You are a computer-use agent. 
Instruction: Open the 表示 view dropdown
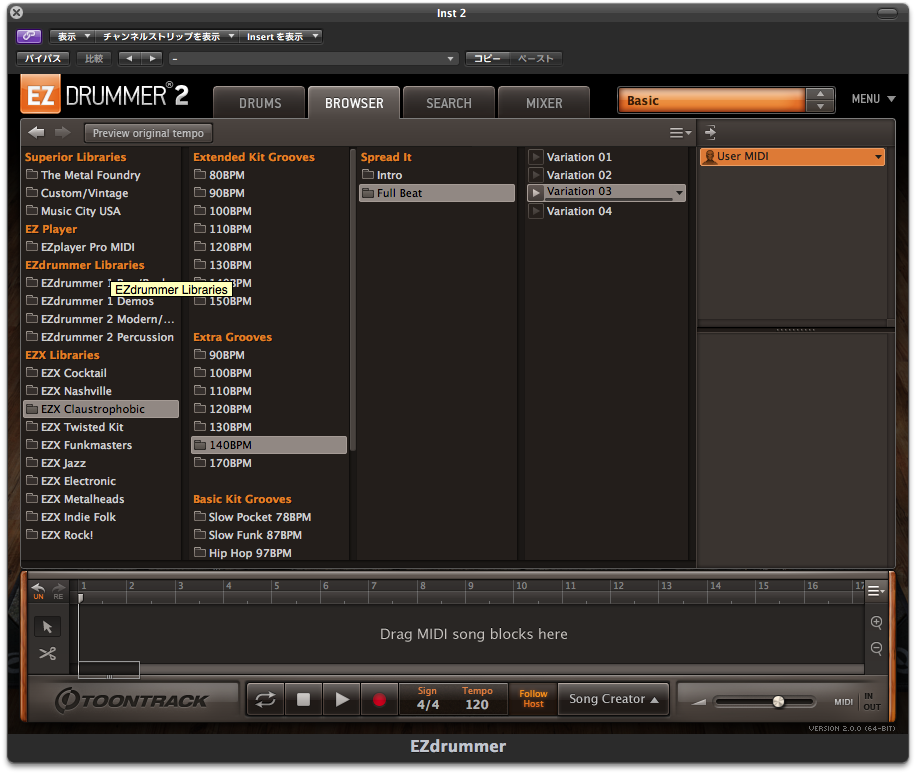[72, 36]
